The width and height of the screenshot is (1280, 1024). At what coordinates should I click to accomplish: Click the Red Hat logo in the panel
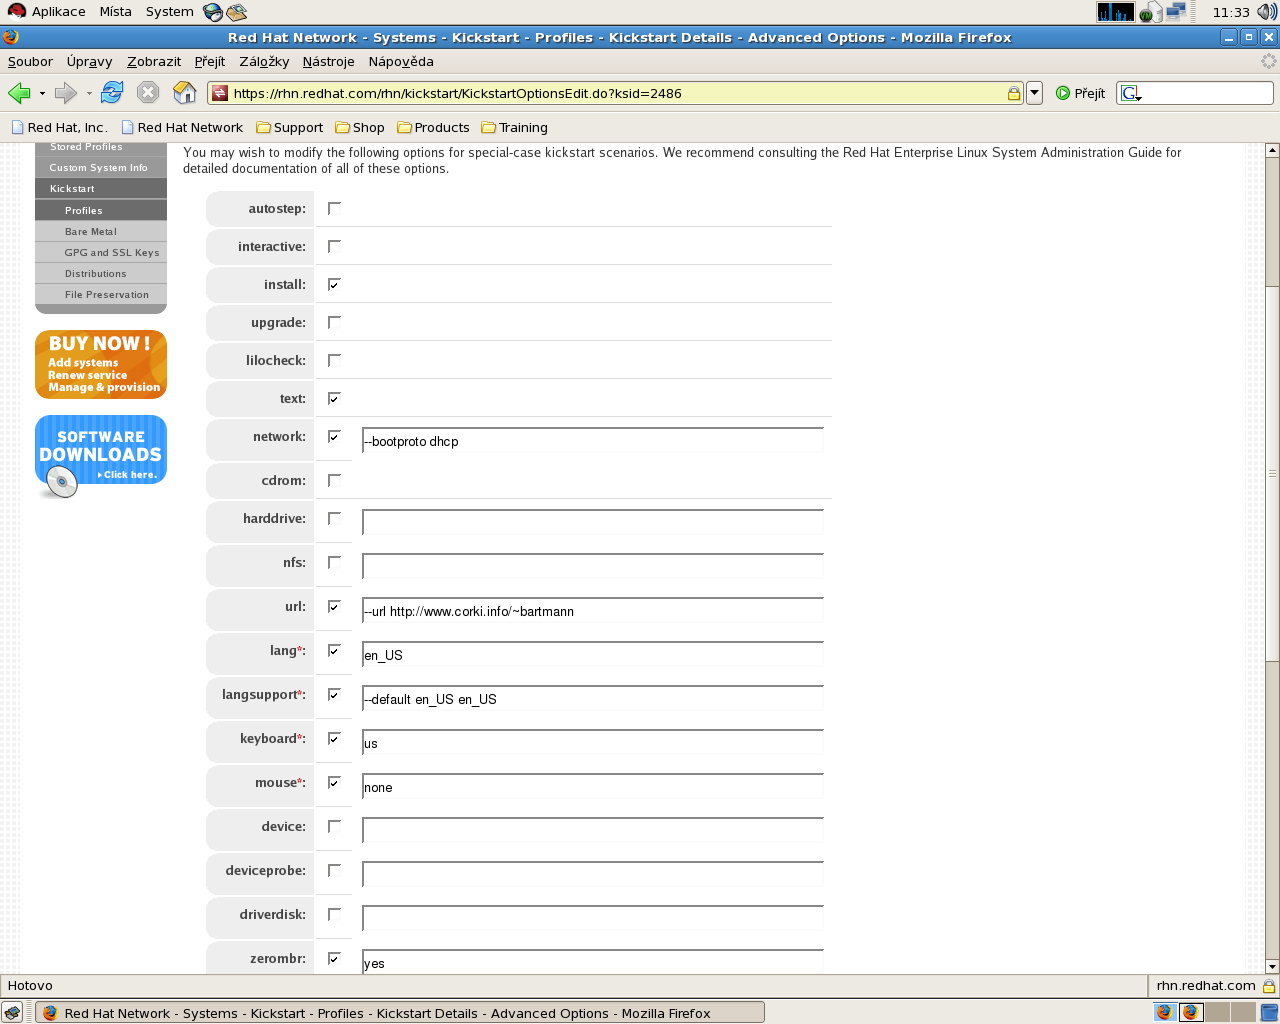(x=17, y=11)
